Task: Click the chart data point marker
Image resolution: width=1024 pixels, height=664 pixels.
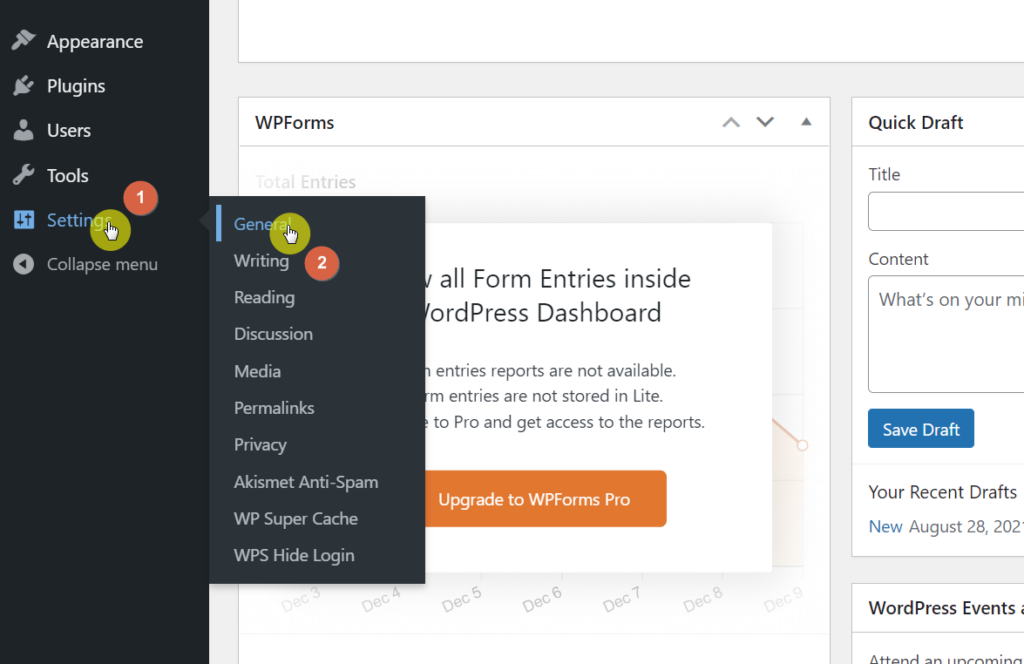Action: coord(802,445)
